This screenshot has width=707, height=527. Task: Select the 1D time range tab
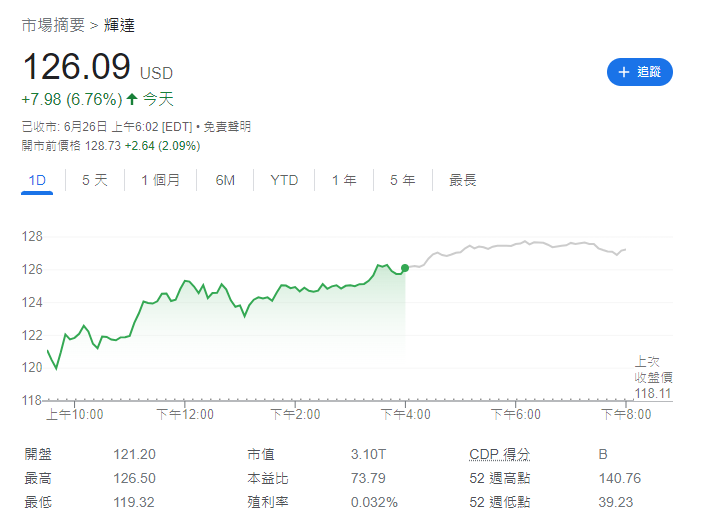pos(37,180)
